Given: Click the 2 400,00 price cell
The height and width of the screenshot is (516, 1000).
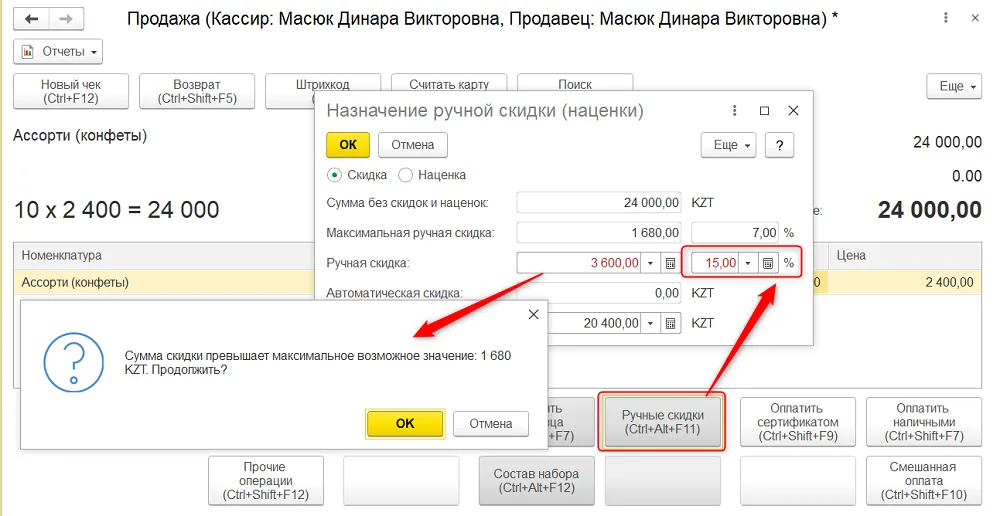Looking at the screenshot, I should 905,282.
